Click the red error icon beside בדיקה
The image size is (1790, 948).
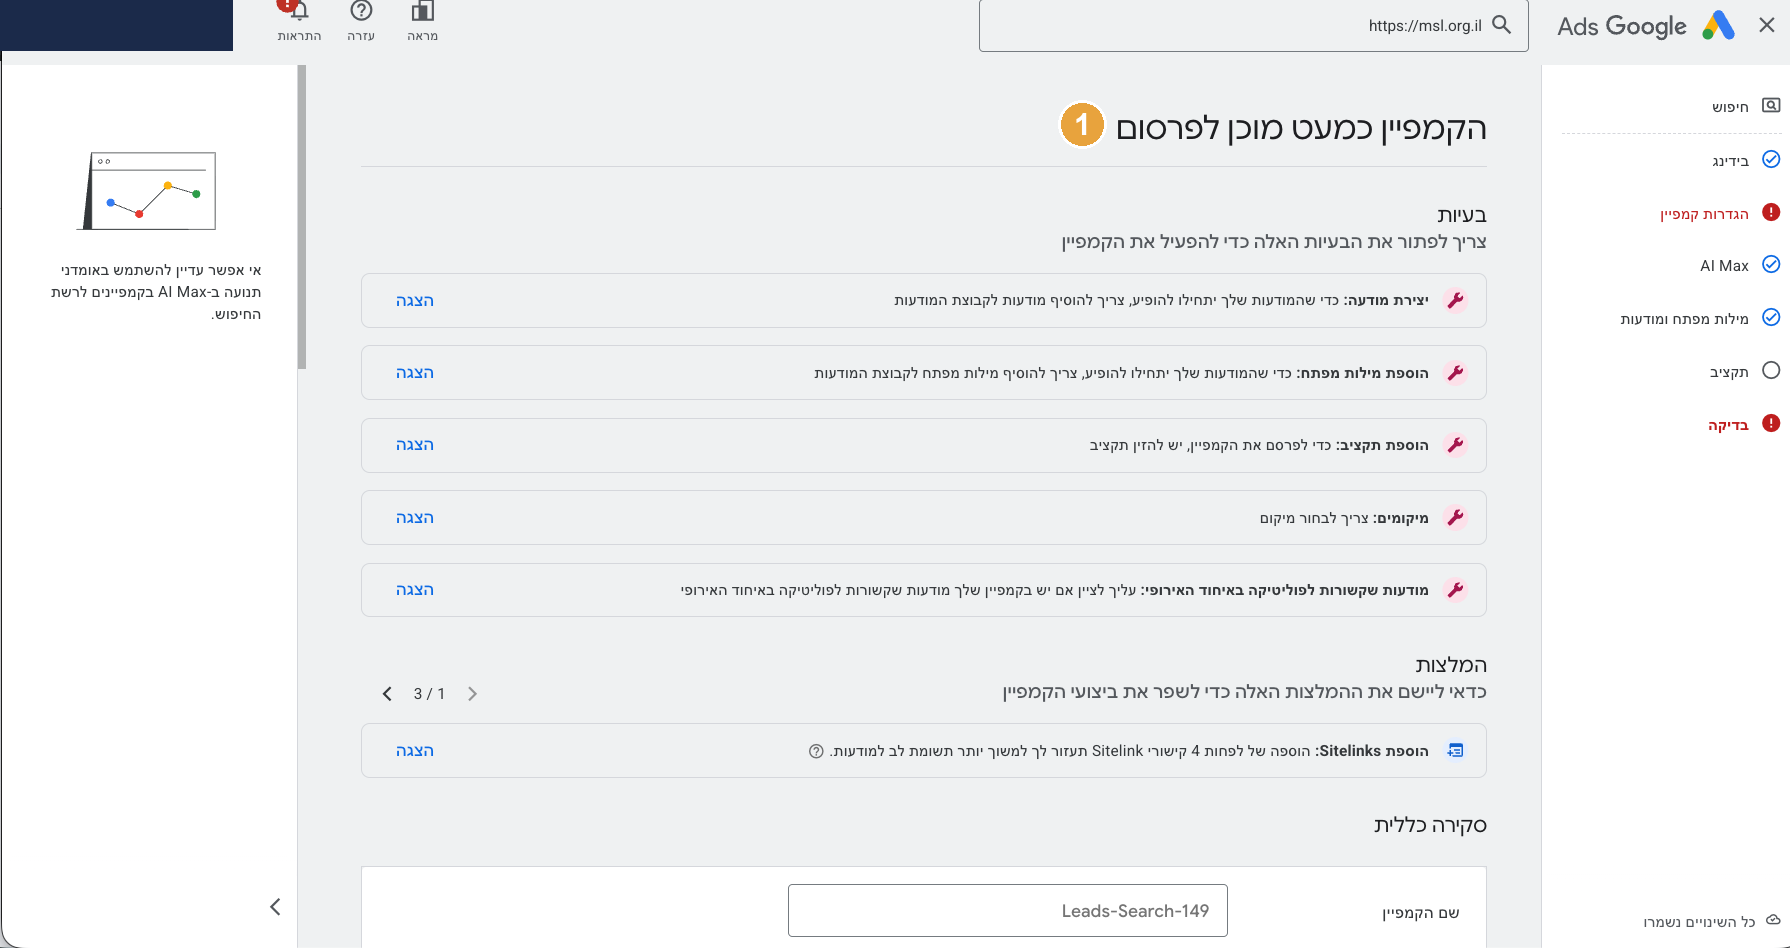pyautogui.click(x=1771, y=423)
